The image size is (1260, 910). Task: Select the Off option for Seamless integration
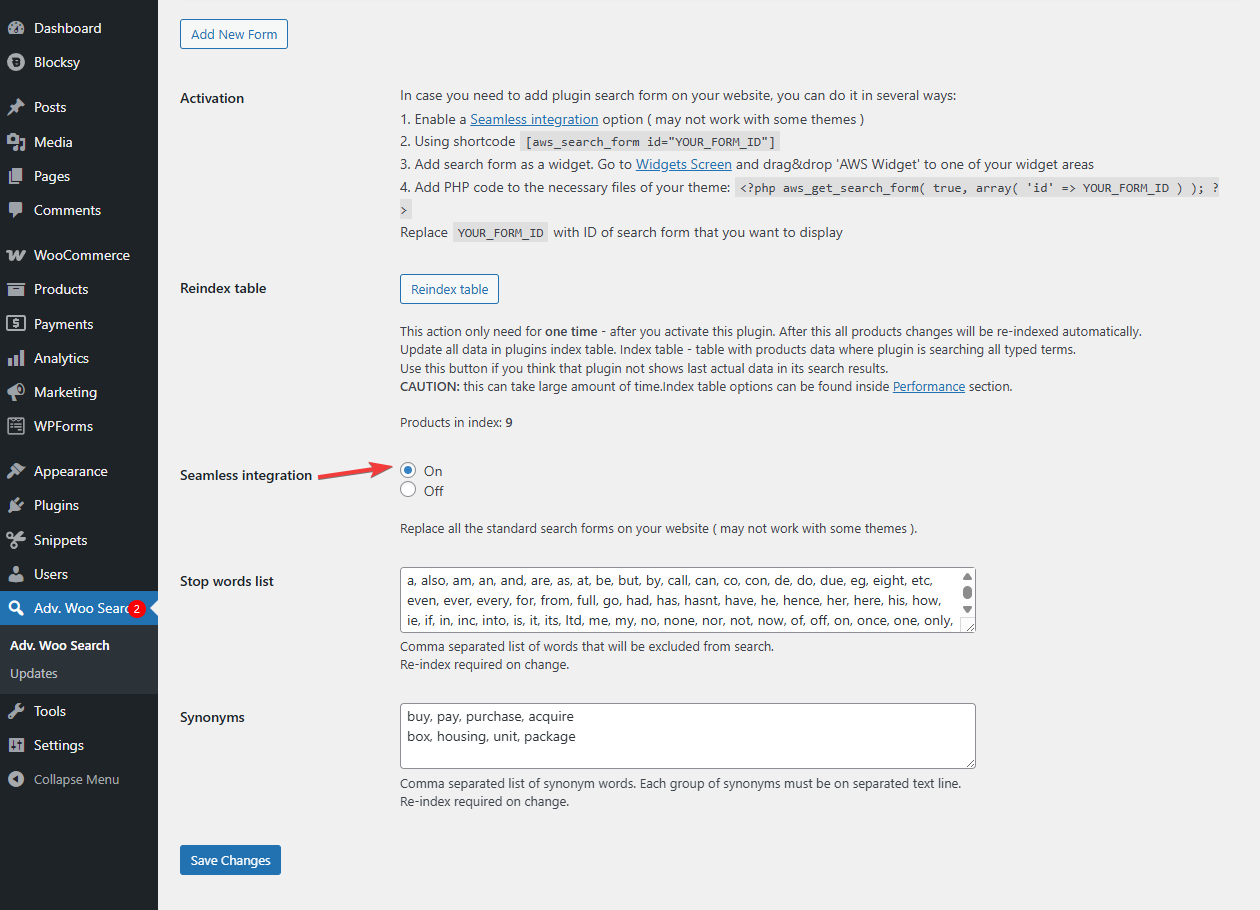coord(408,490)
